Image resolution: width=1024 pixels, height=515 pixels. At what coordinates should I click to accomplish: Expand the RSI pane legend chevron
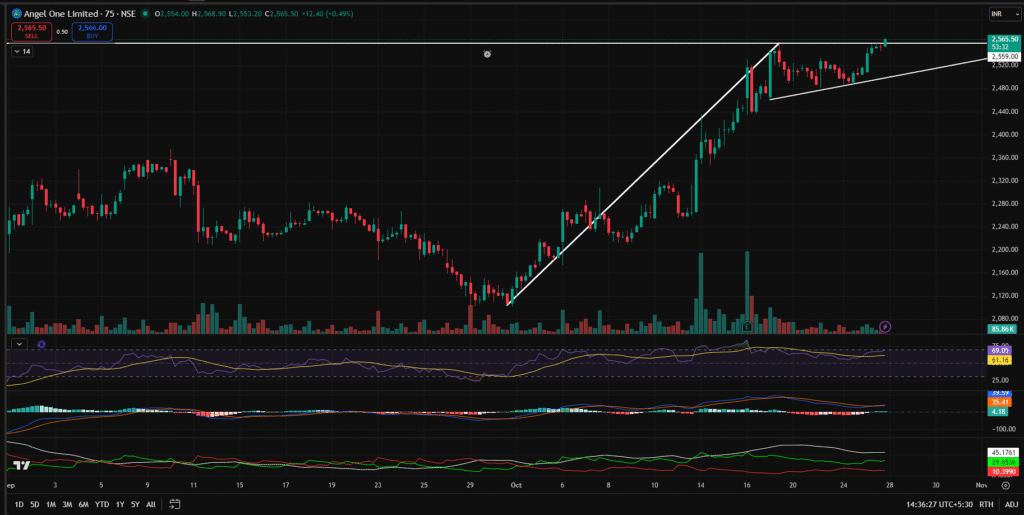[17, 344]
